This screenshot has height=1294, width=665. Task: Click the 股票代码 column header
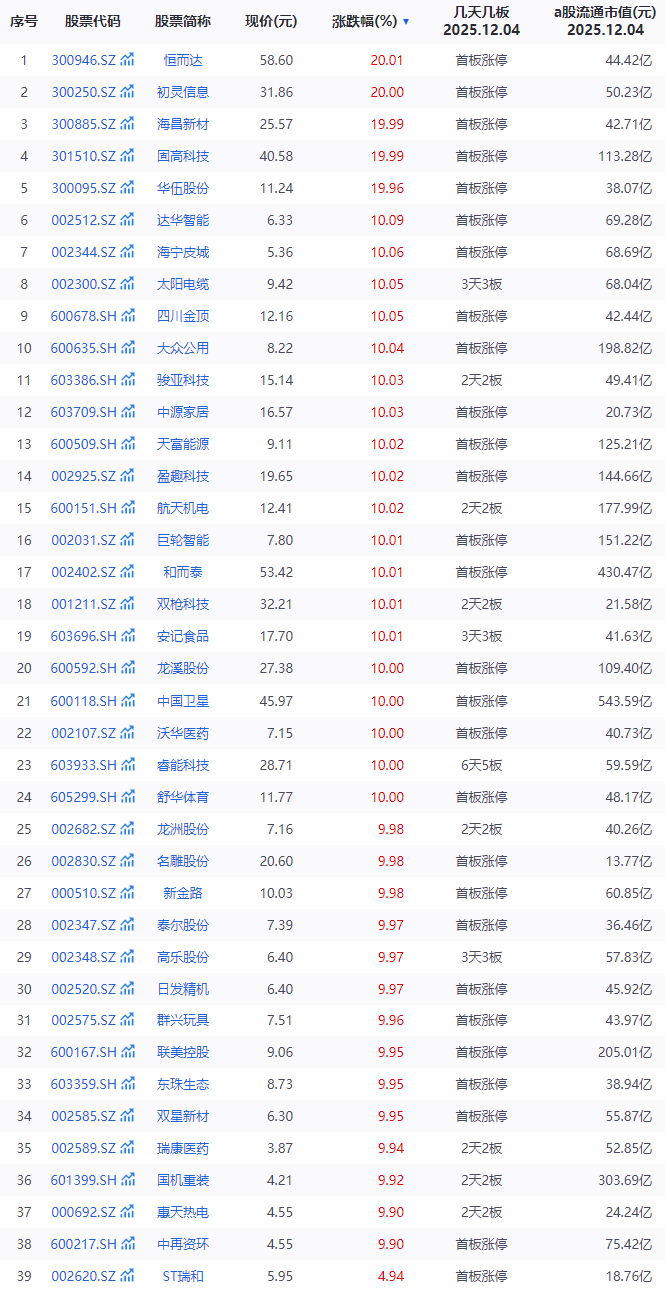[92, 21]
